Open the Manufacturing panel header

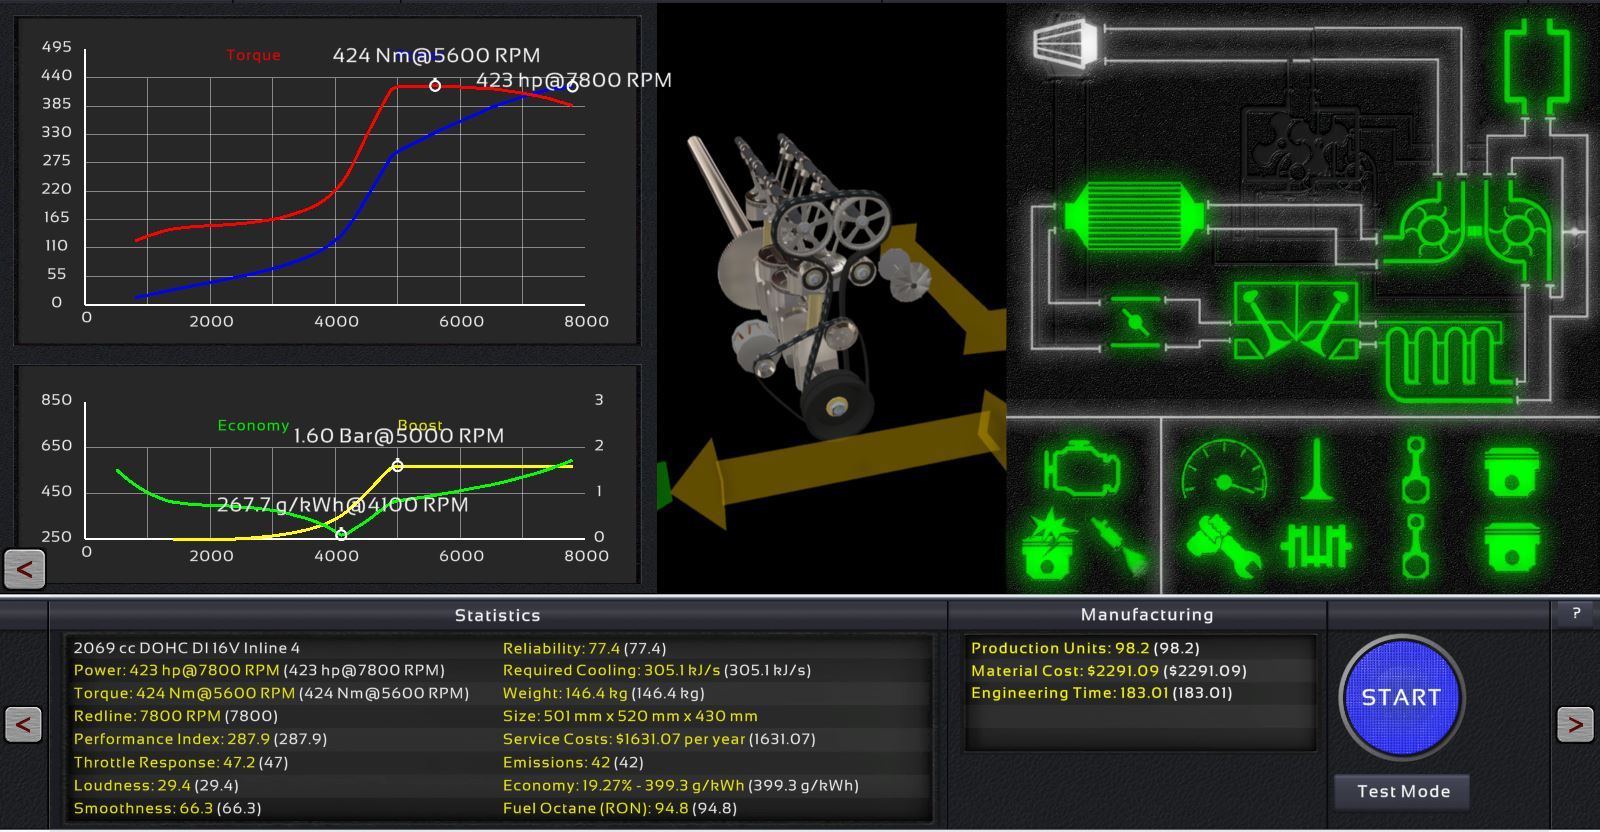tap(1146, 614)
